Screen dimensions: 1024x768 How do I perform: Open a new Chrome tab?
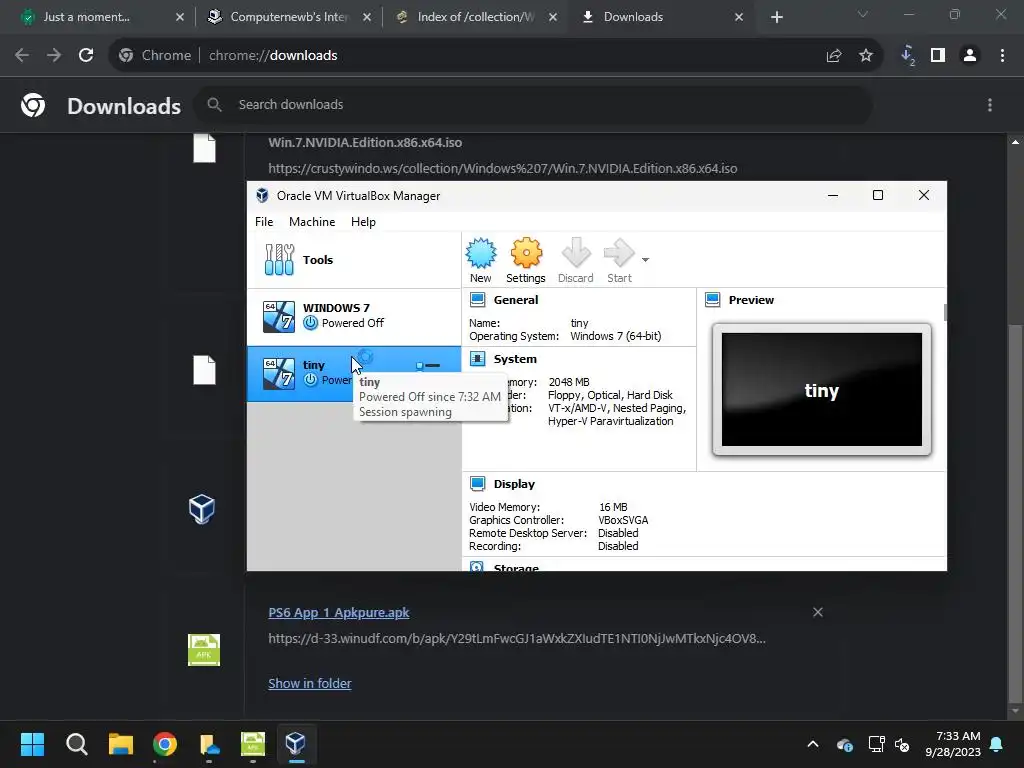point(776,17)
